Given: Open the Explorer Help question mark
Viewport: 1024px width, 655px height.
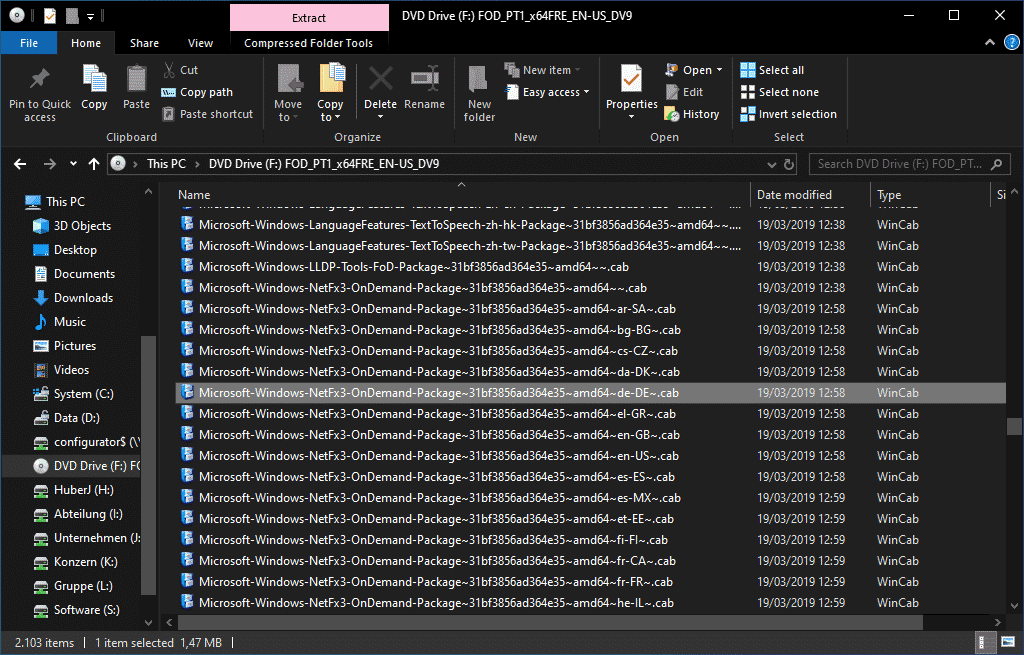Looking at the screenshot, I should [x=1011, y=43].
